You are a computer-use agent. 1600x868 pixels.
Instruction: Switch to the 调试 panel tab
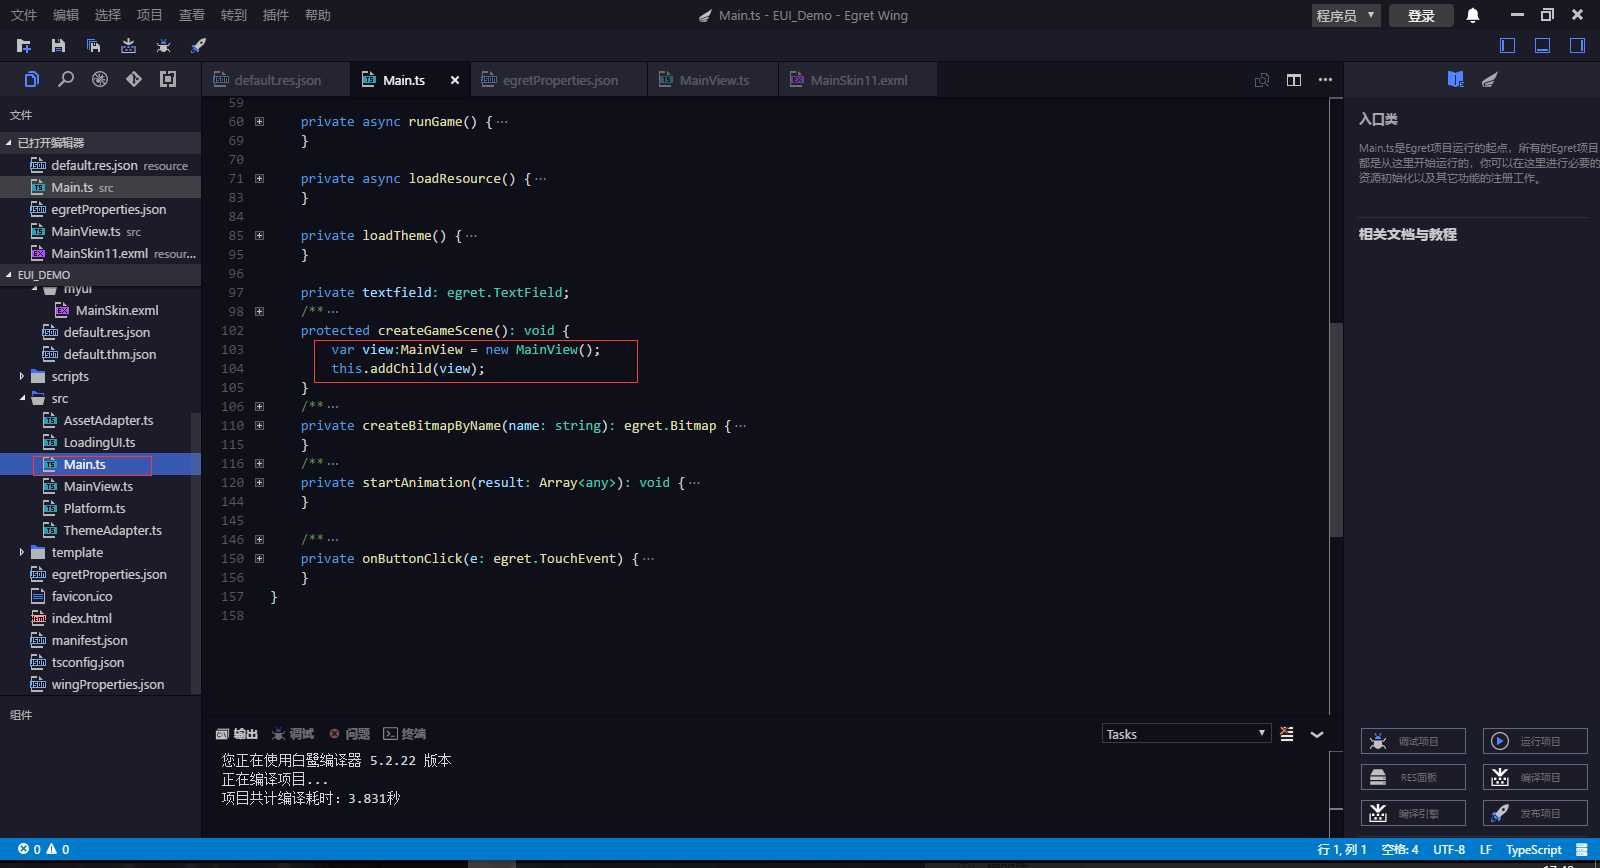click(x=292, y=734)
